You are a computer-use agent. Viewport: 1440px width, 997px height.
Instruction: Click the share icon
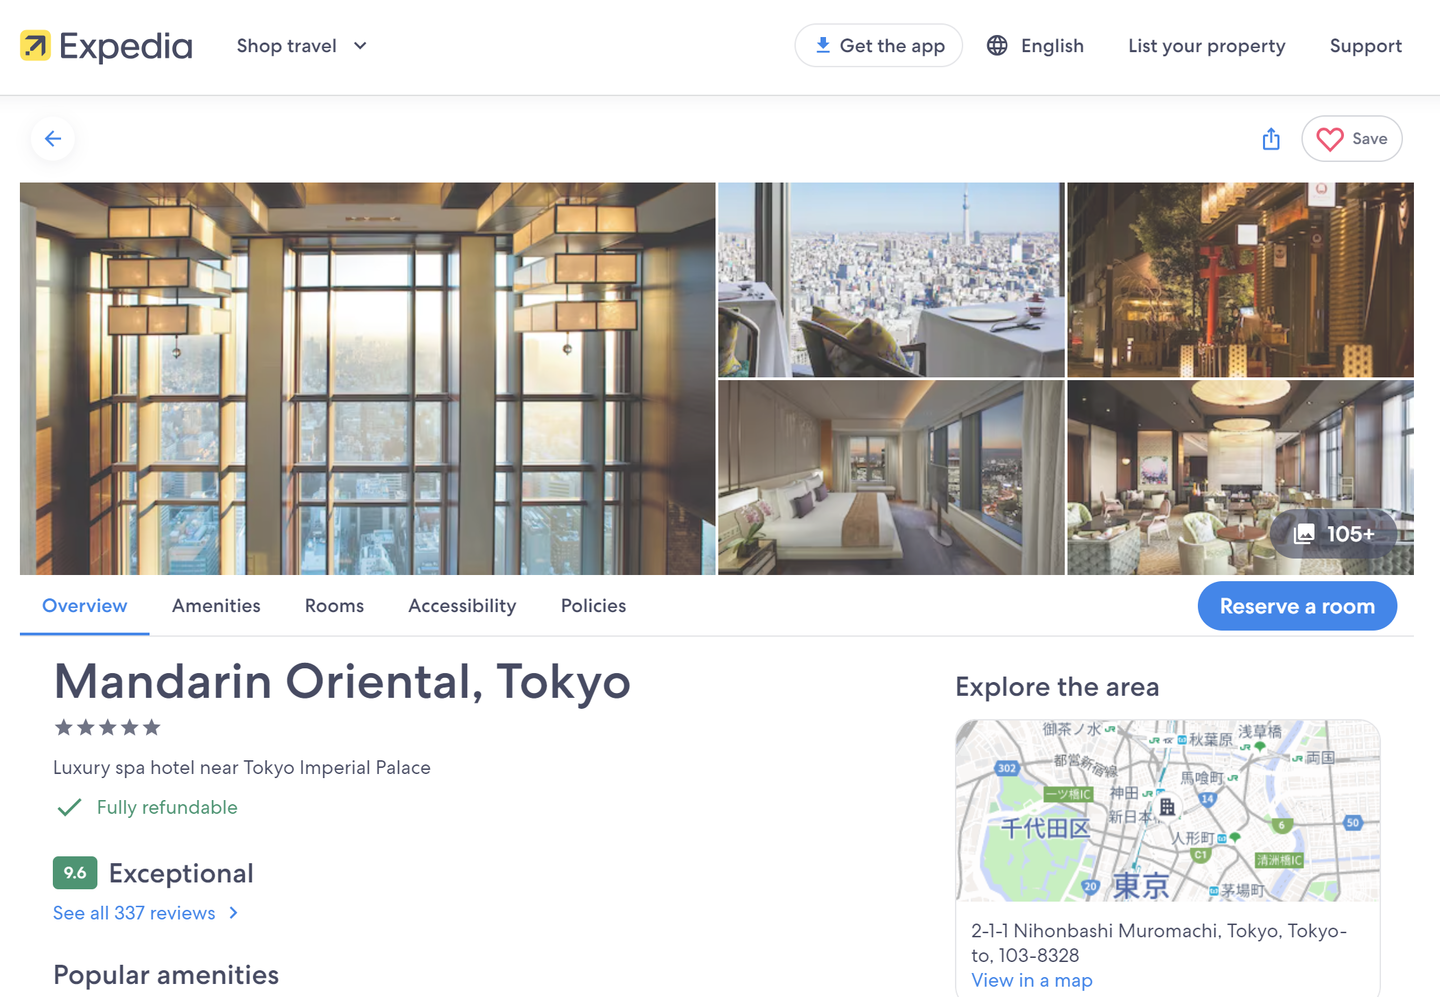(x=1271, y=139)
